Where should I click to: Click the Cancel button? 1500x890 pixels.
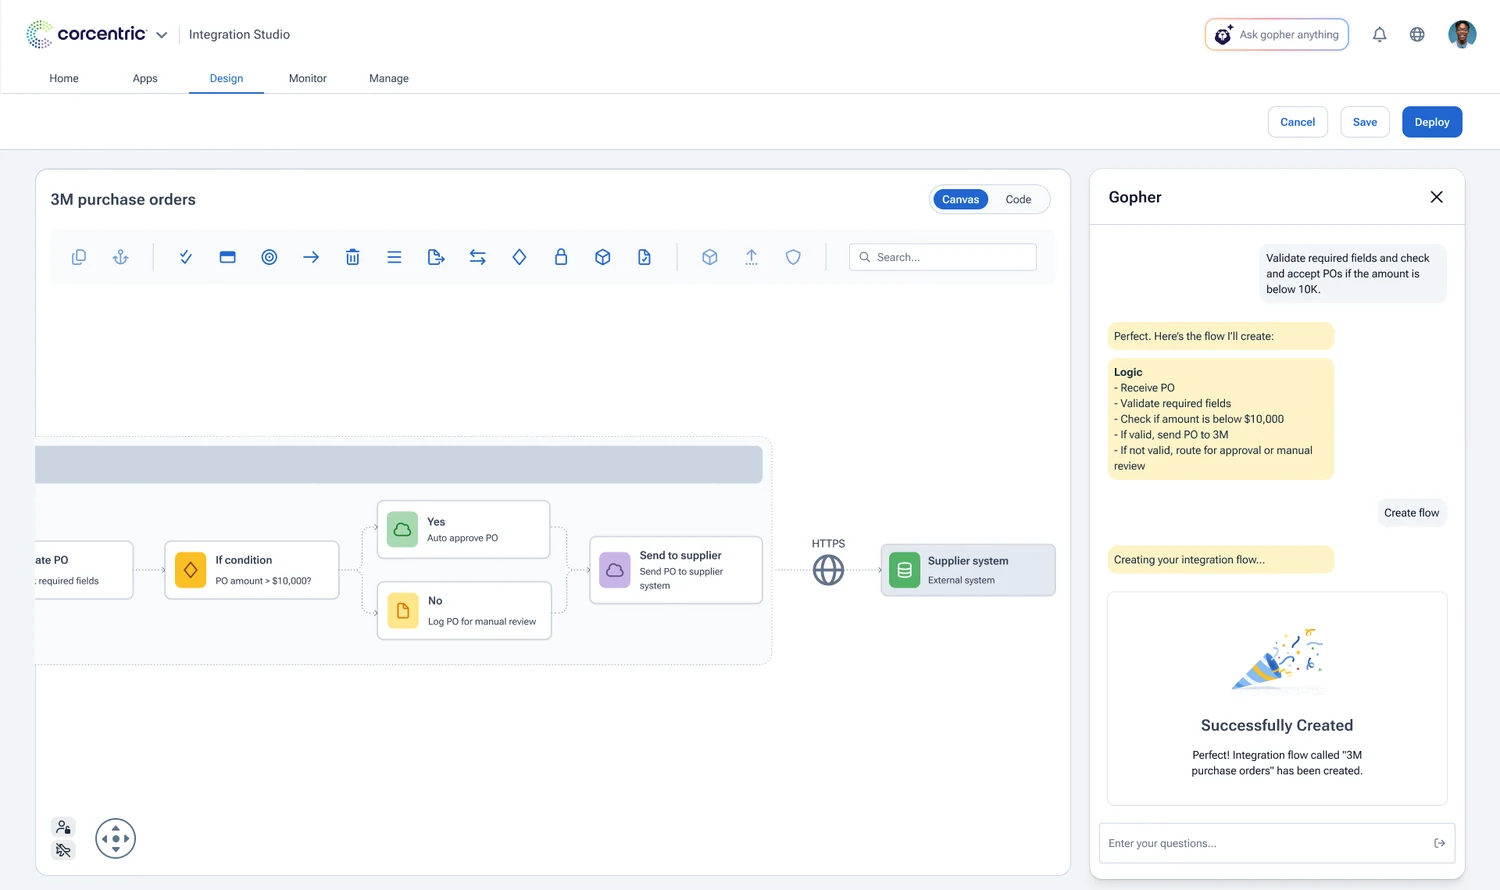[1298, 122]
